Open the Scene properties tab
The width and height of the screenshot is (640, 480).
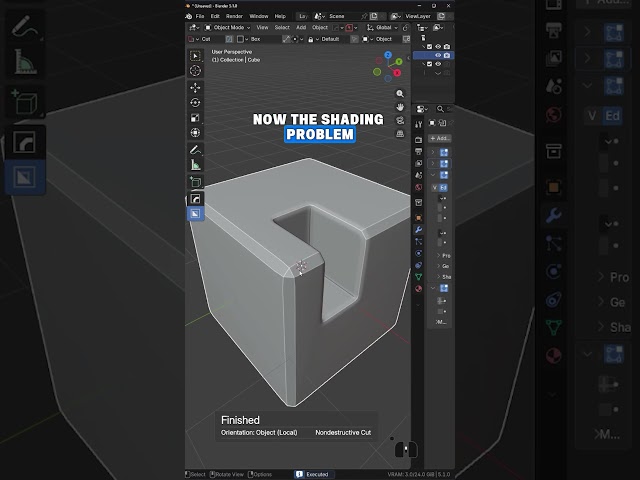[x=418, y=176]
